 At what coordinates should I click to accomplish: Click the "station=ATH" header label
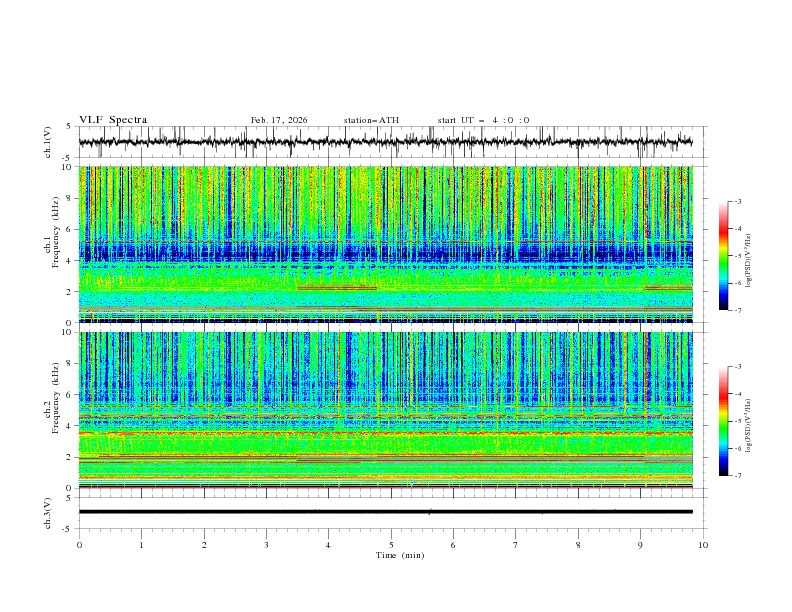tap(371, 120)
